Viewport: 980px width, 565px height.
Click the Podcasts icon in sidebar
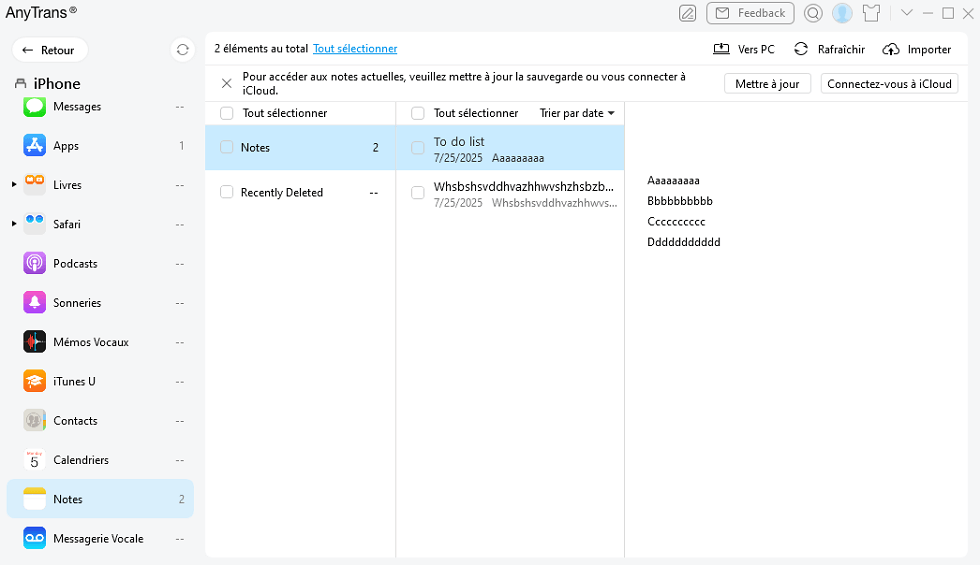coord(35,263)
